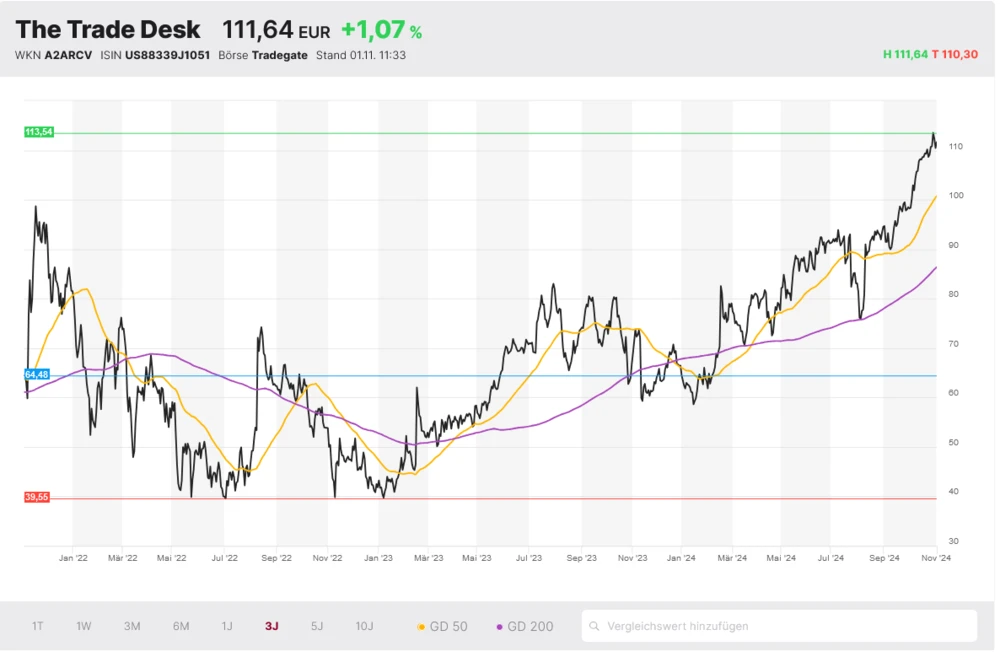Screen dimensions: 1000x657
Task: Switch the chart to the 1T range
Action: [37, 627]
